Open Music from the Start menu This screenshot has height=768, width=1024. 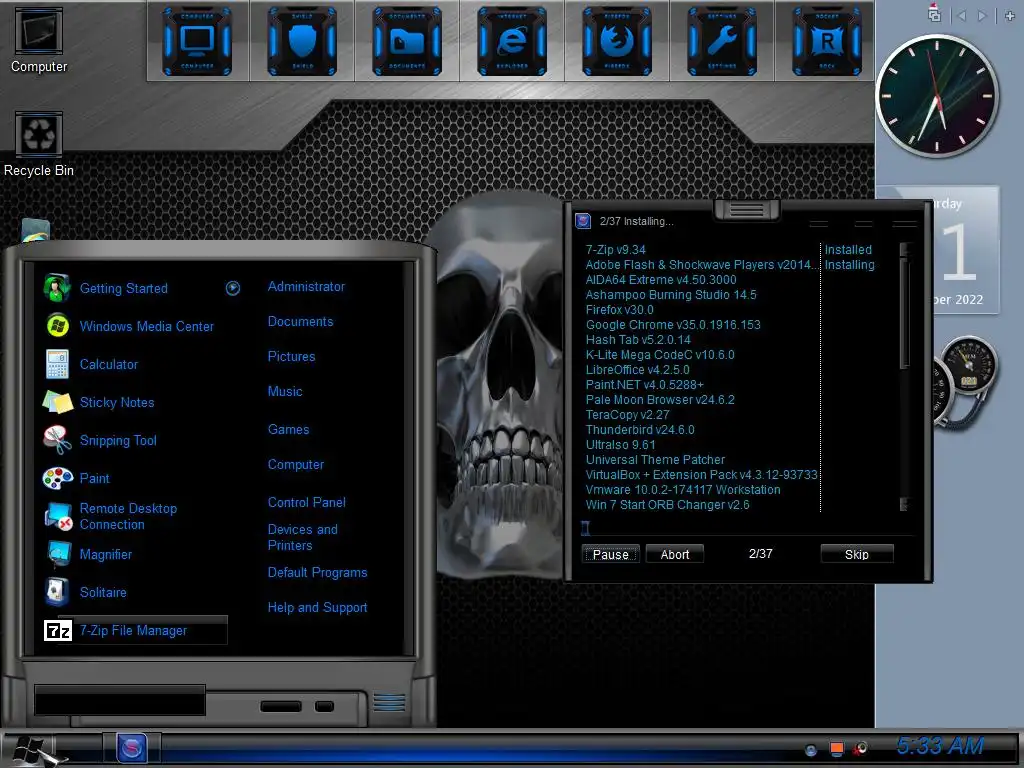[285, 391]
